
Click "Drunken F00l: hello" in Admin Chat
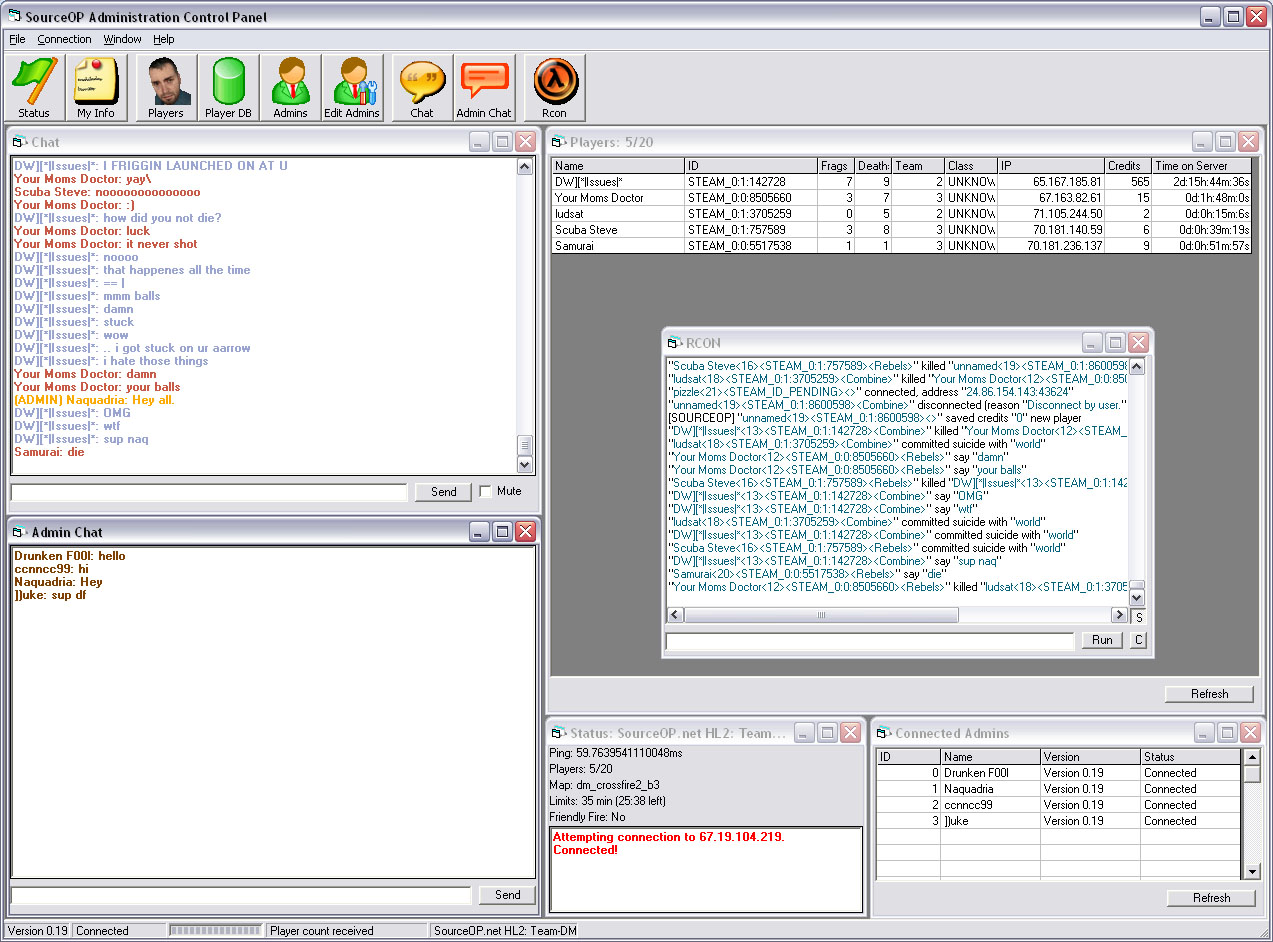tap(70, 556)
